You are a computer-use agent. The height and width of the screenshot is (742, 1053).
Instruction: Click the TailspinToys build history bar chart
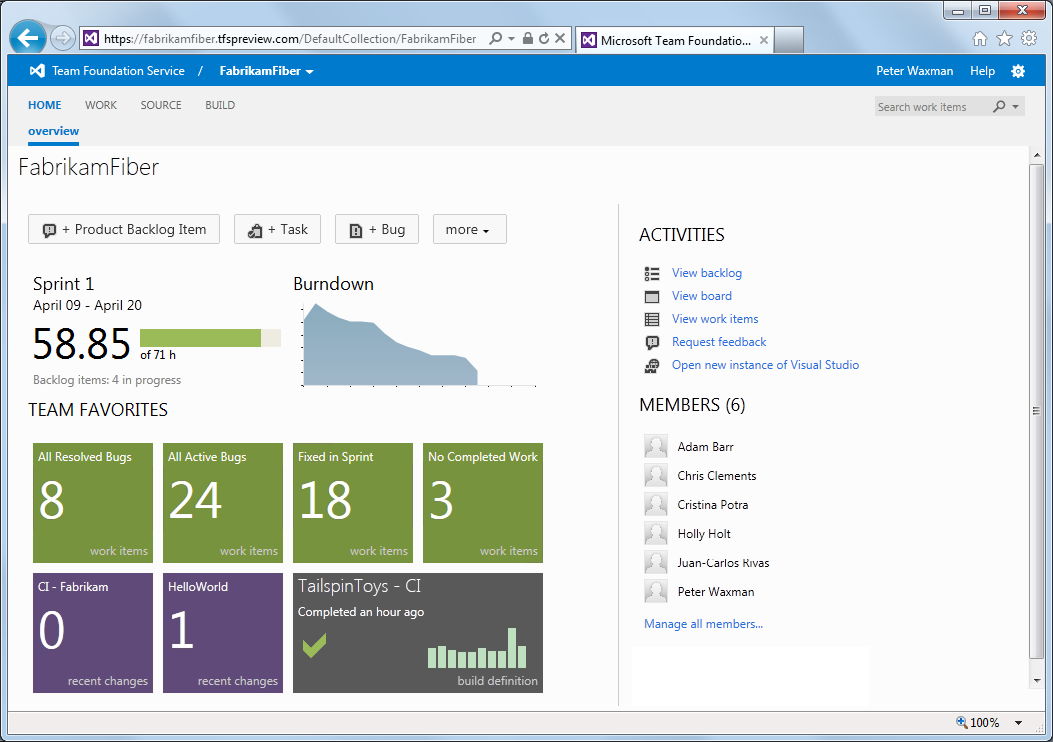[477, 648]
